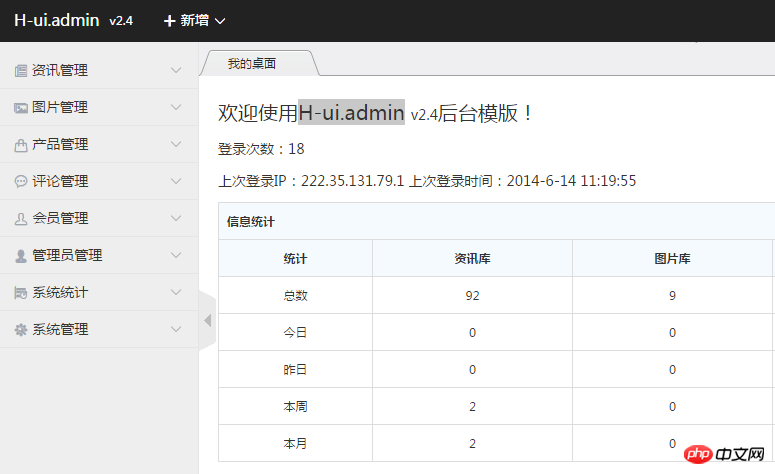Click the 系统统计 statistics icon
This screenshot has height=474, width=775.
(x=21, y=293)
